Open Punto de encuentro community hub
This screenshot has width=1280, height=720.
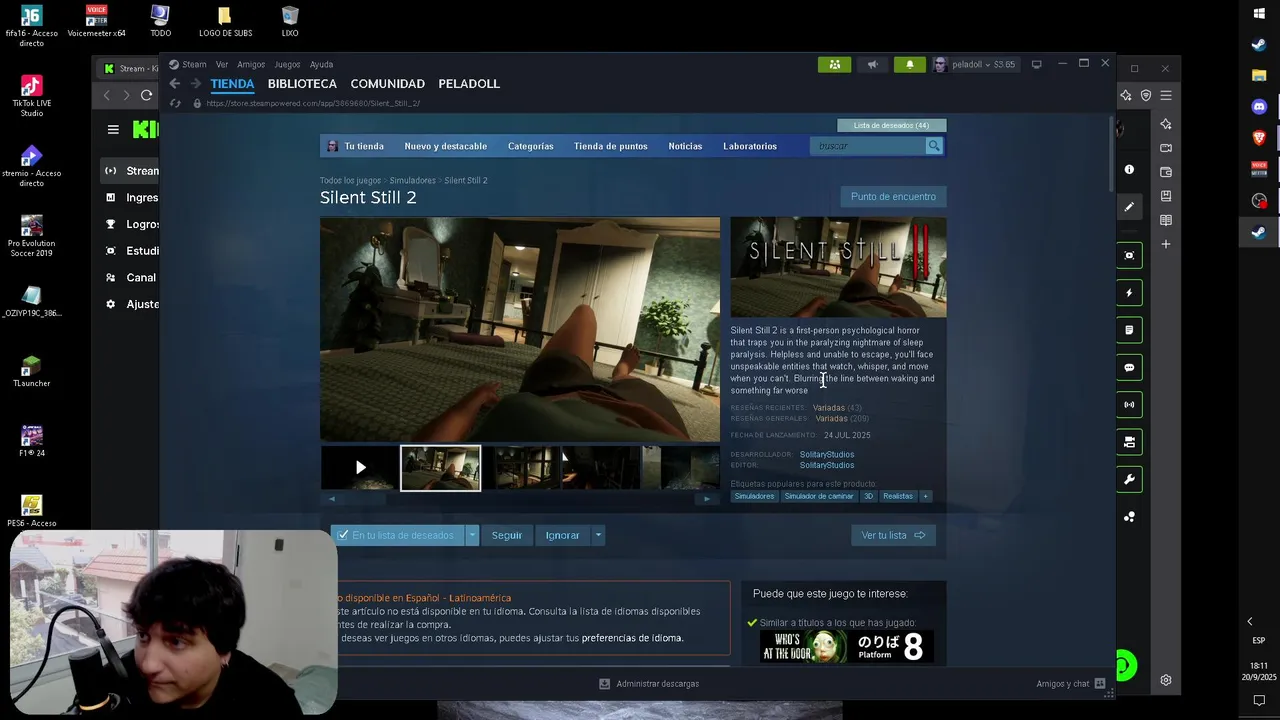tap(893, 197)
